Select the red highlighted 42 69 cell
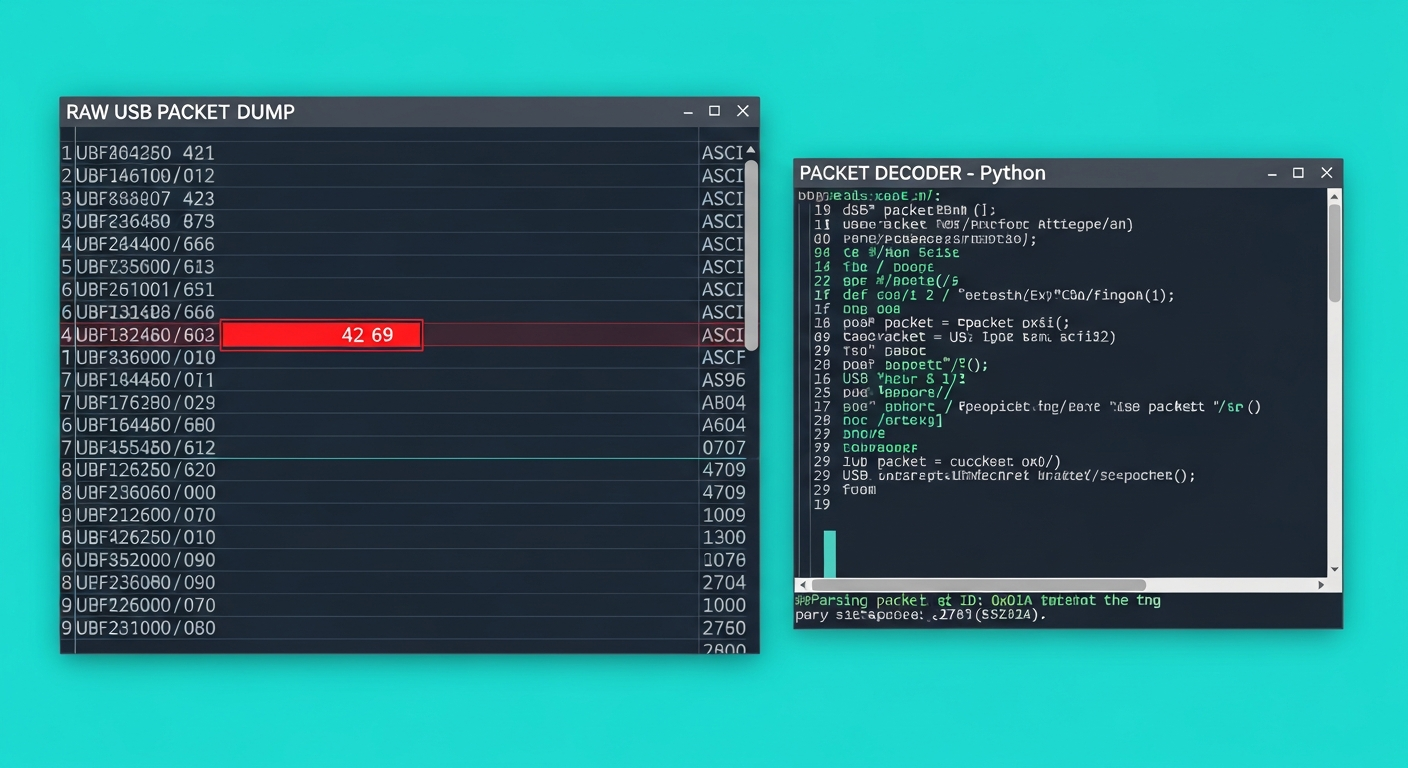Viewport: 1408px width, 768px height. (x=321, y=335)
